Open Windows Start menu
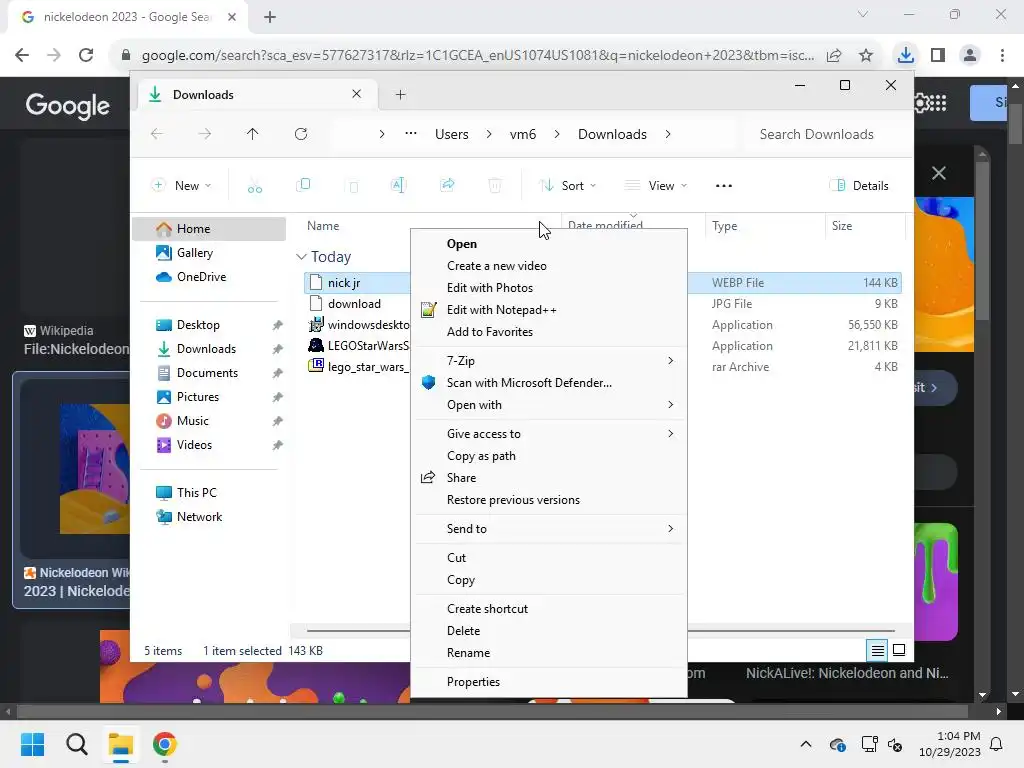 [x=32, y=744]
